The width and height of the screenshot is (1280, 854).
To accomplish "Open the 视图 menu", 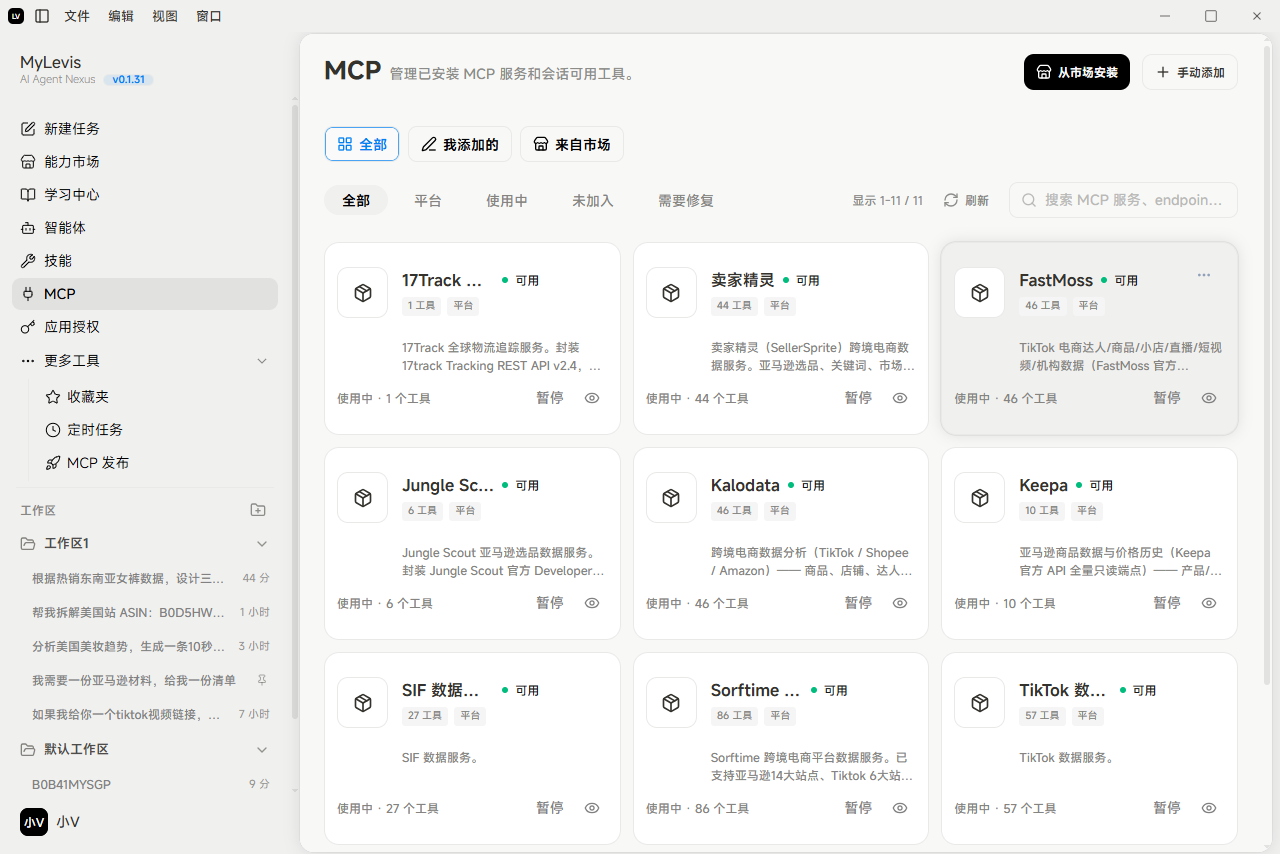I will [x=165, y=16].
